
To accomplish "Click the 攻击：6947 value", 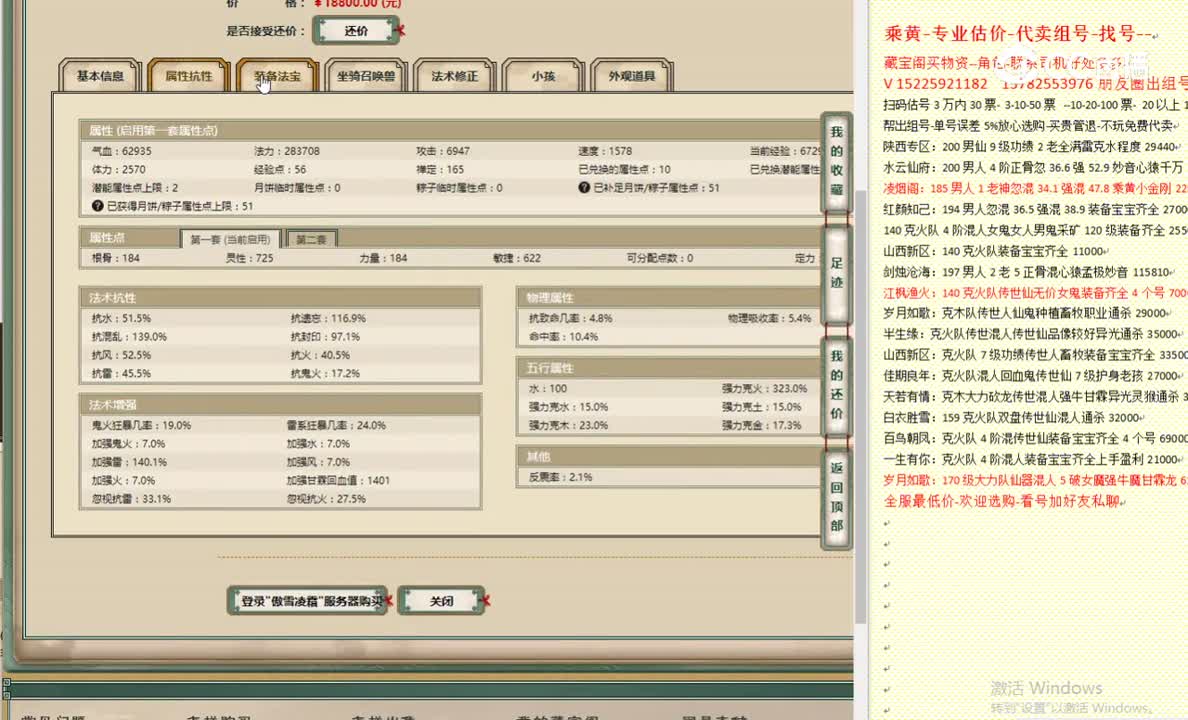I will point(443,152).
